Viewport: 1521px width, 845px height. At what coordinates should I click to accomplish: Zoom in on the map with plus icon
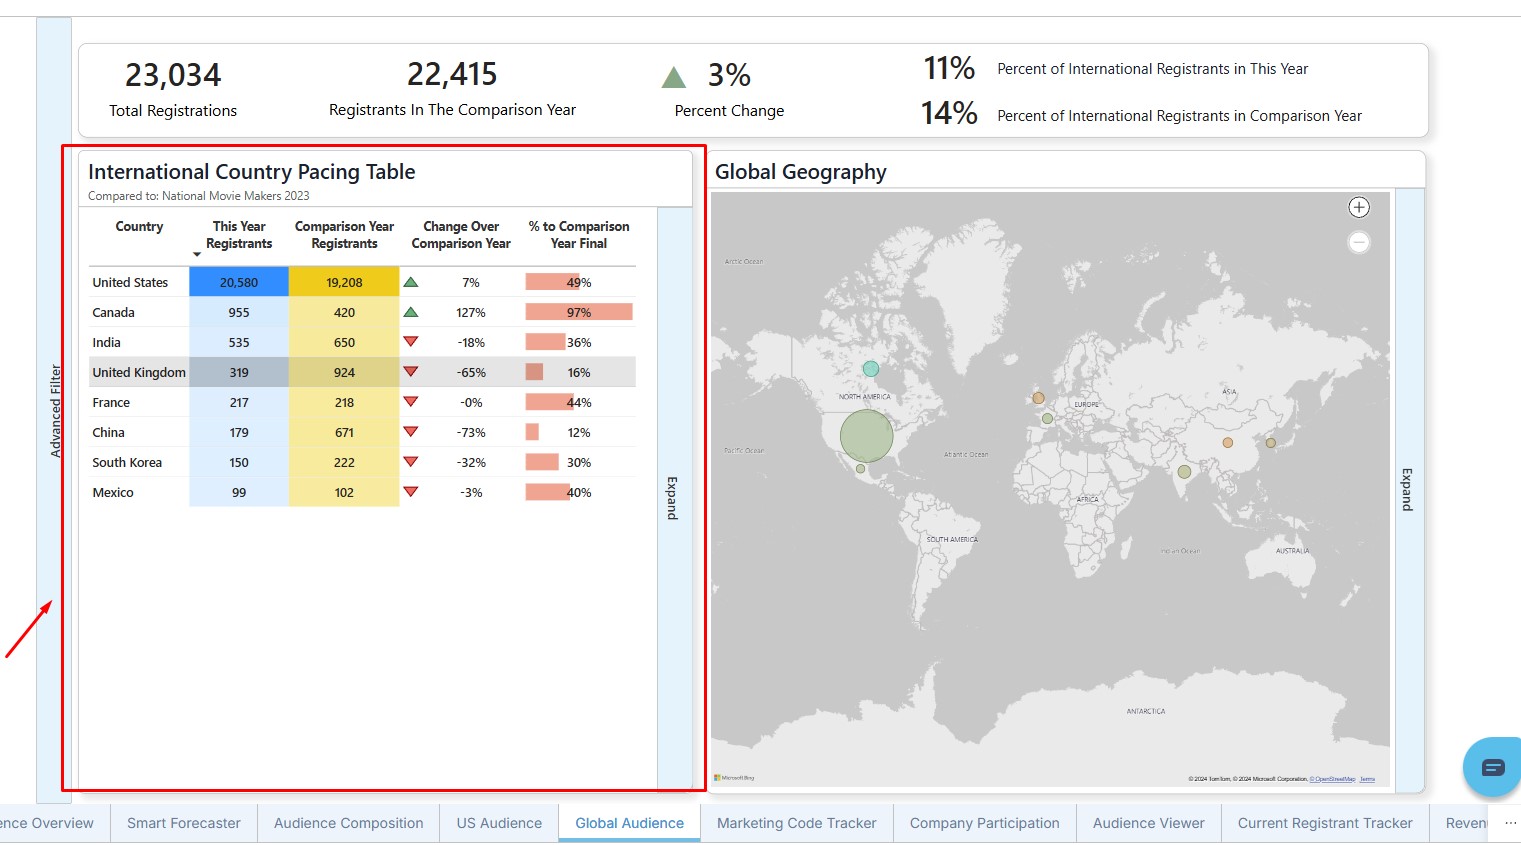[1358, 207]
